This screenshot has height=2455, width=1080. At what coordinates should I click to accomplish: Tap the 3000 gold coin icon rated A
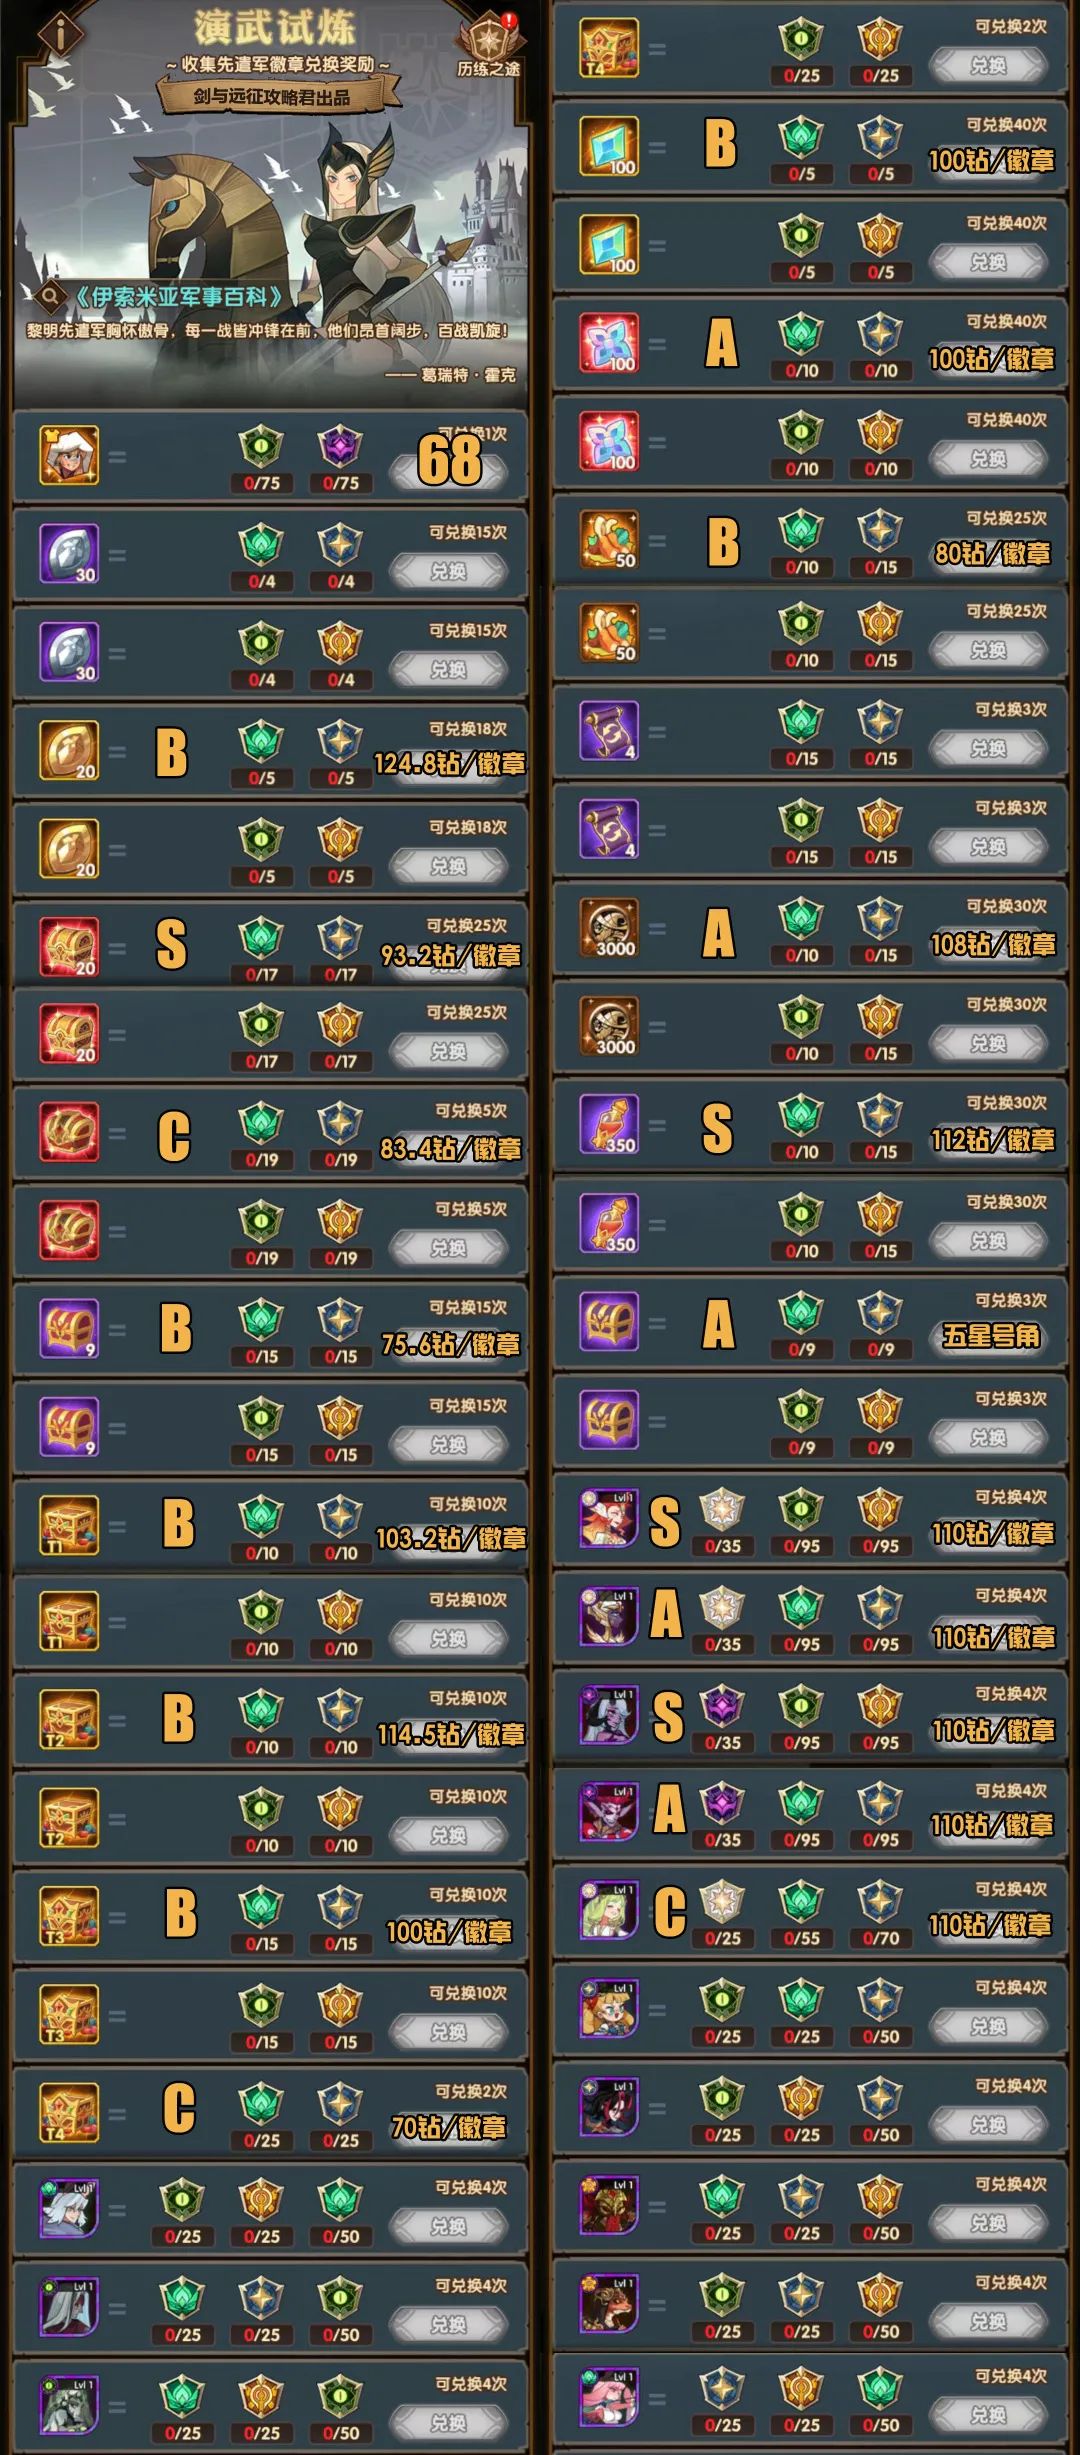[x=609, y=928]
